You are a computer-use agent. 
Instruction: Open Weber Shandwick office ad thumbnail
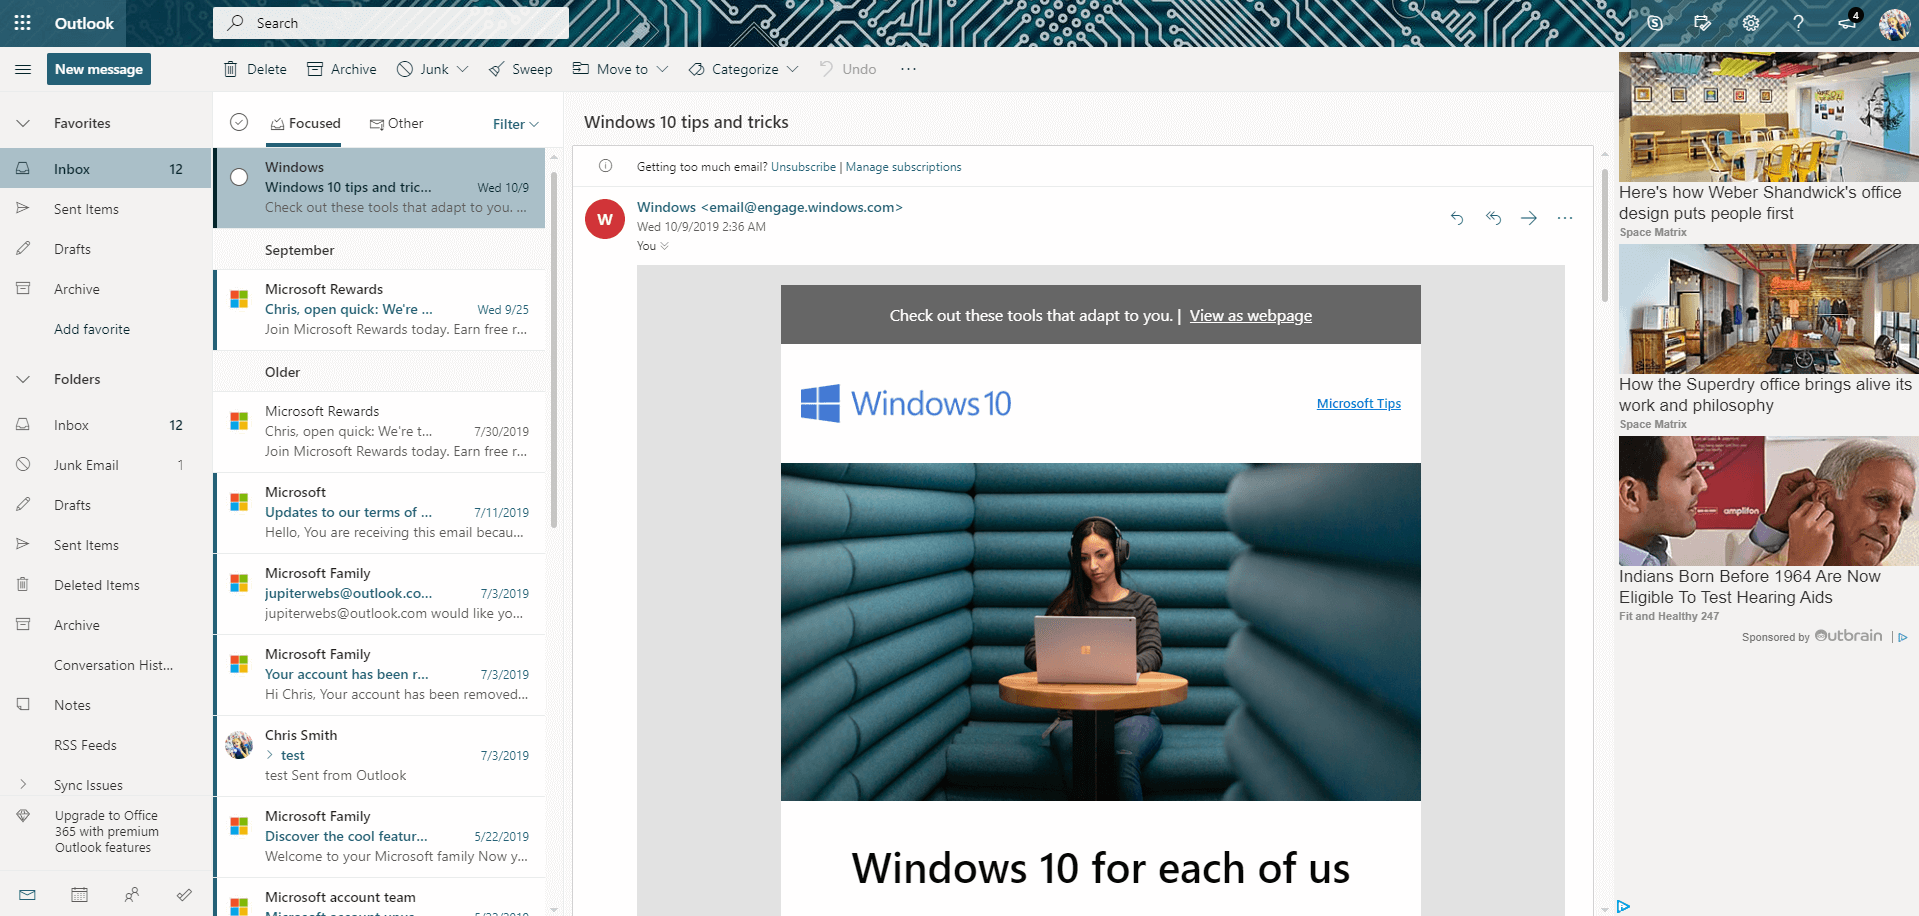[1768, 117]
